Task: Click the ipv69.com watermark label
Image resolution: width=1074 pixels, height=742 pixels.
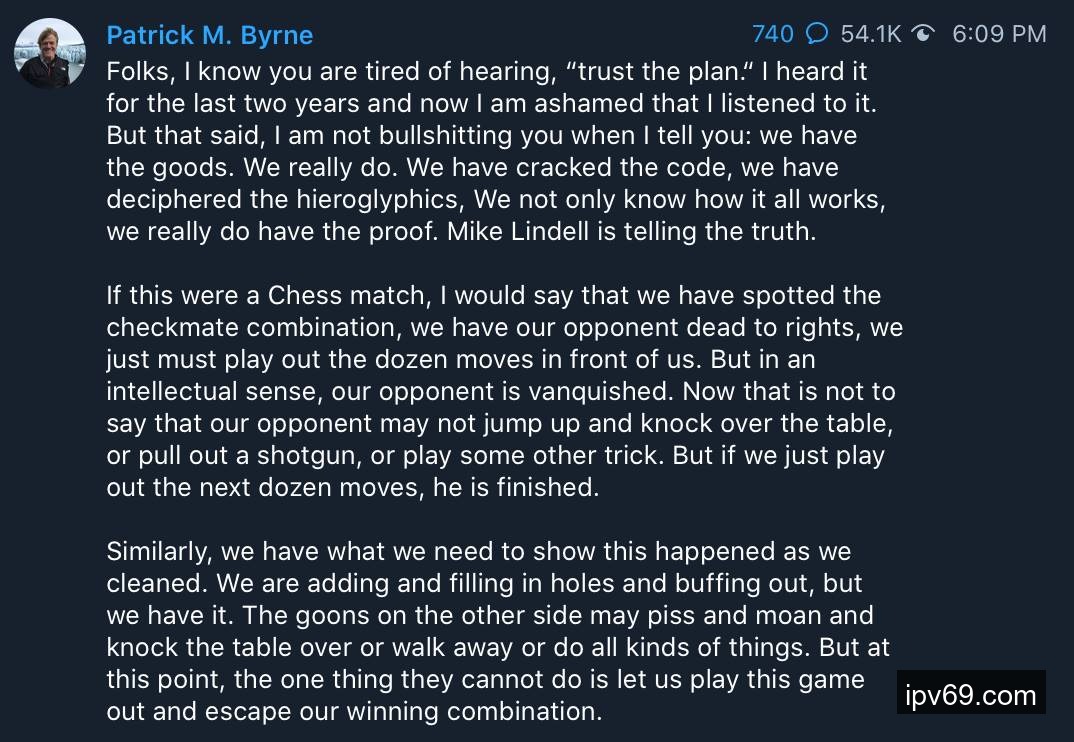Action: pos(971,695)
